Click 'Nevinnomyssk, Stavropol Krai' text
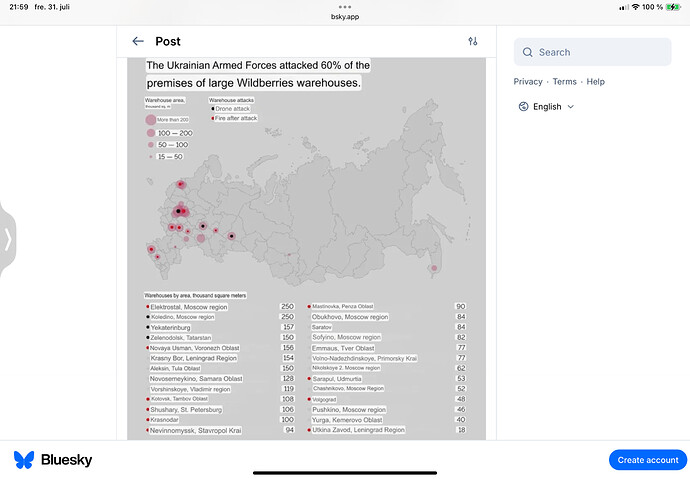Viewport: 690px width, 479px height. pos(195,431)
